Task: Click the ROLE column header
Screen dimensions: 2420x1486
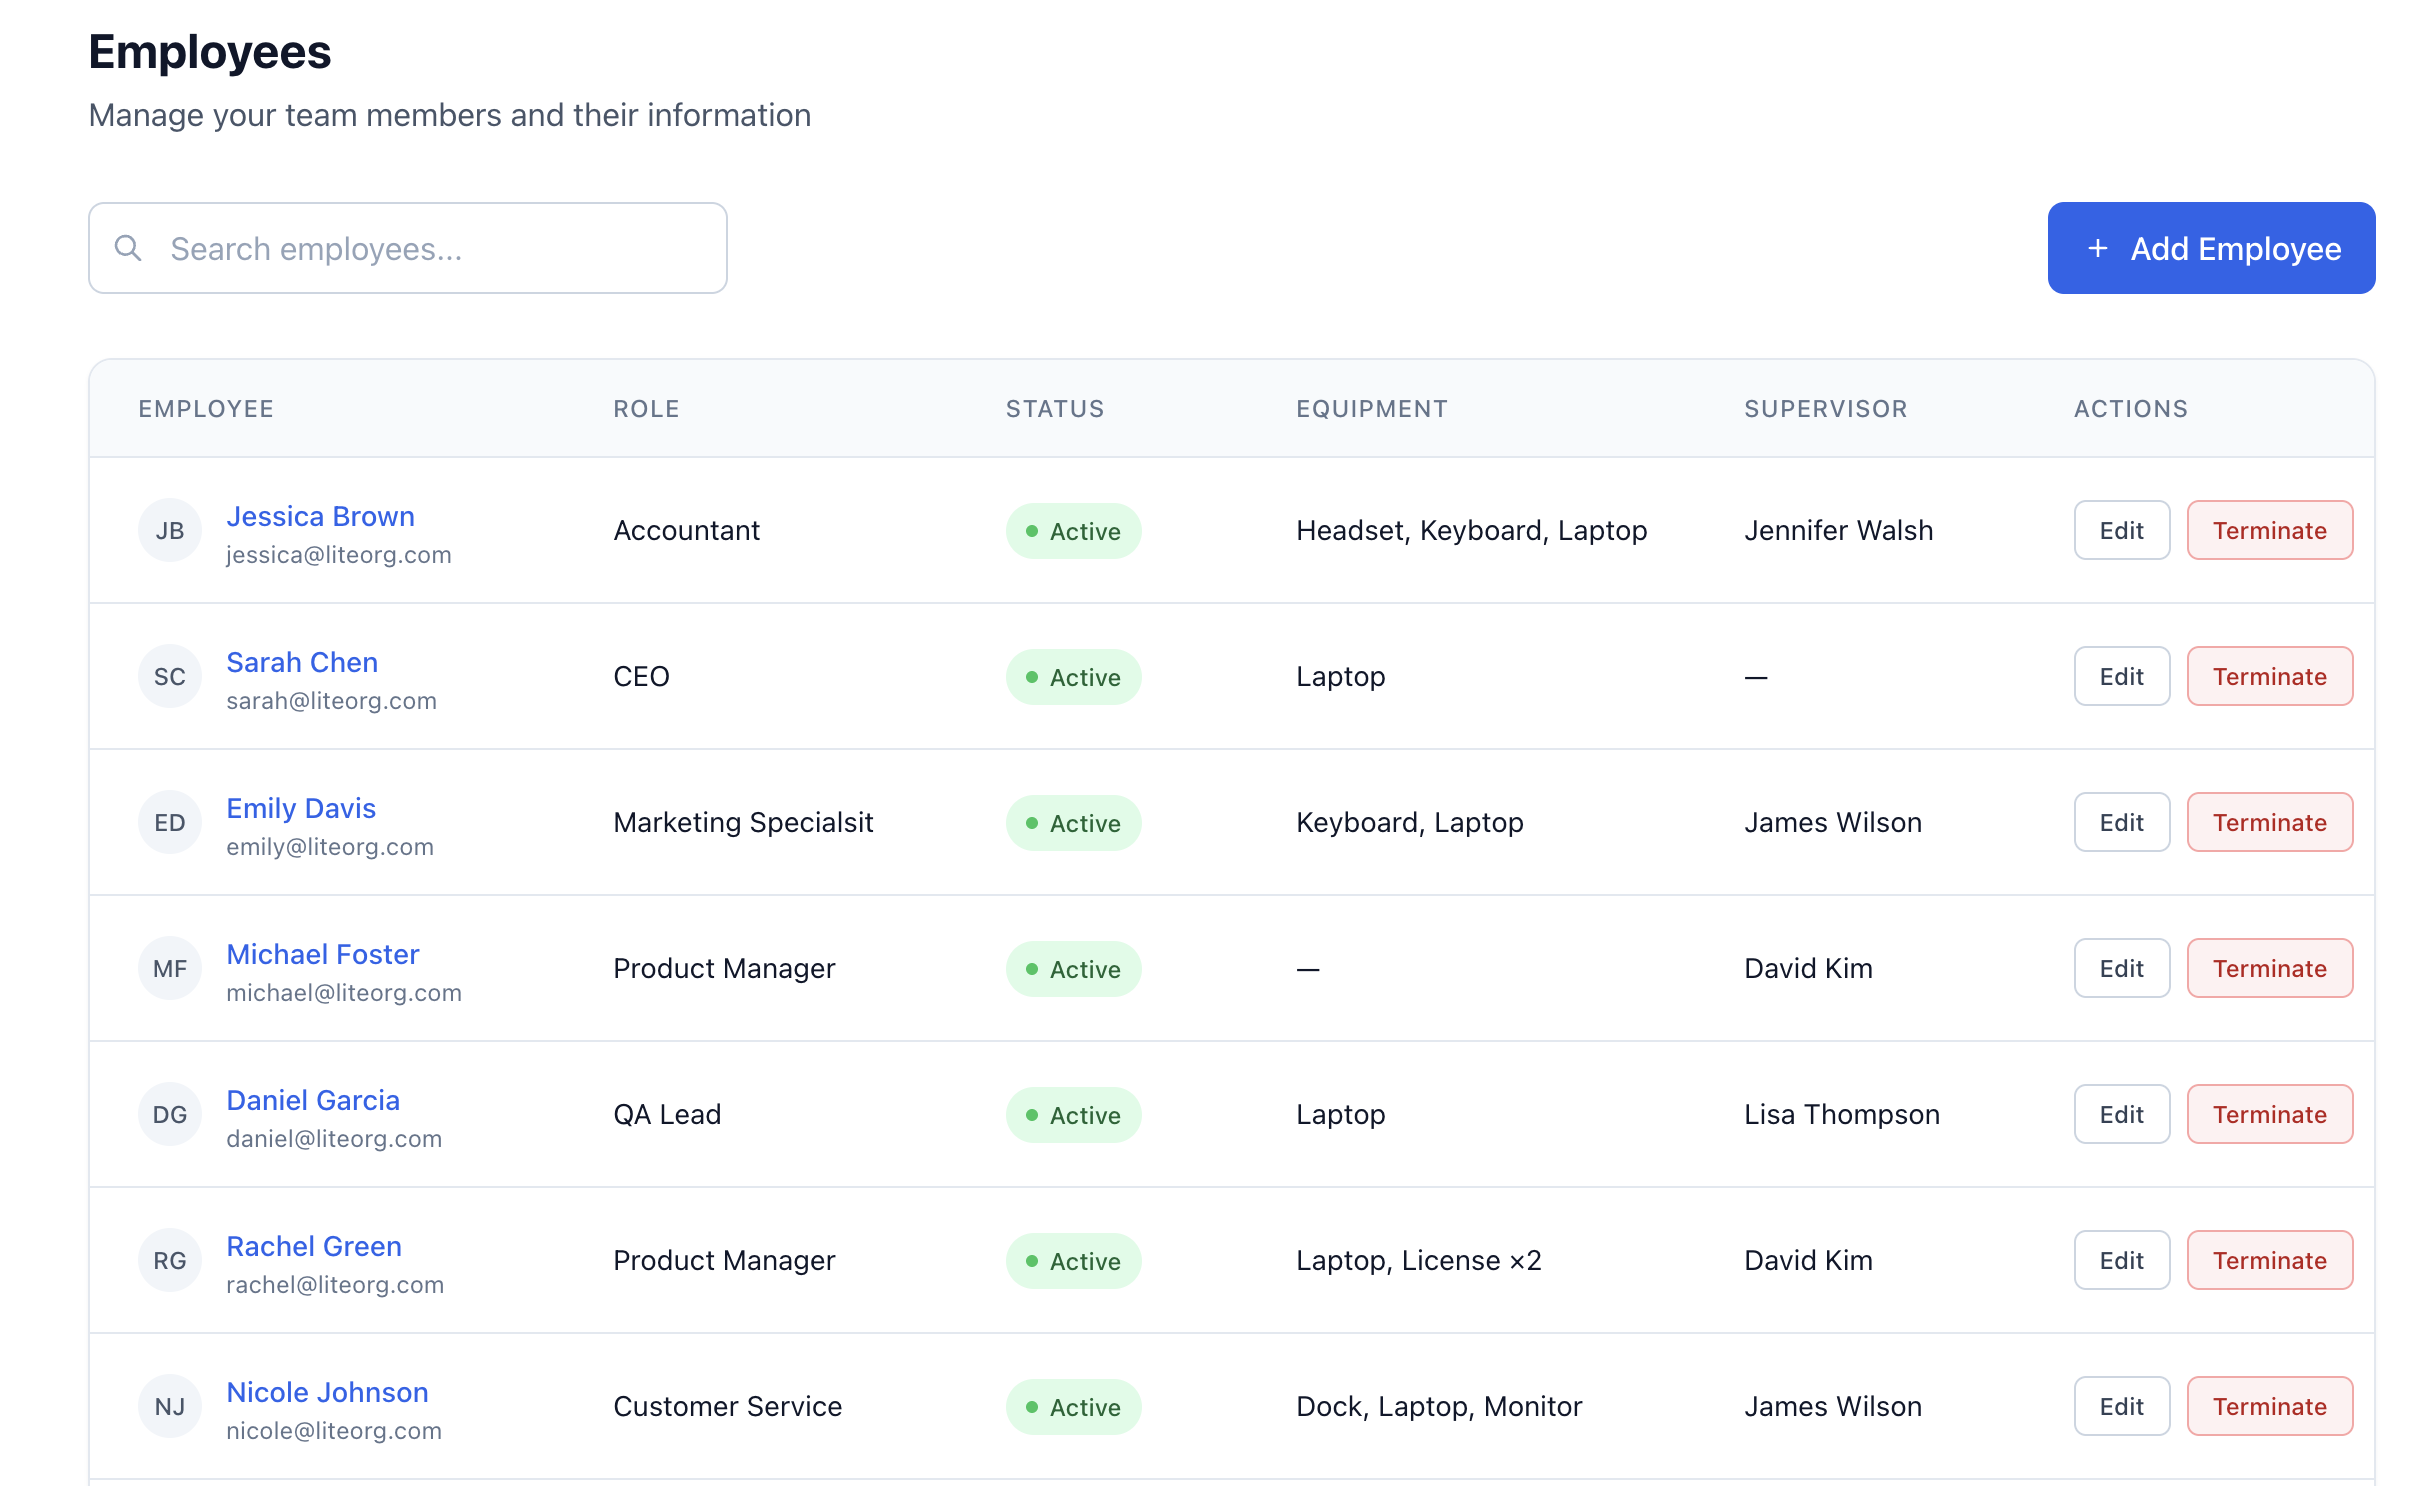Action: [646, 409]
